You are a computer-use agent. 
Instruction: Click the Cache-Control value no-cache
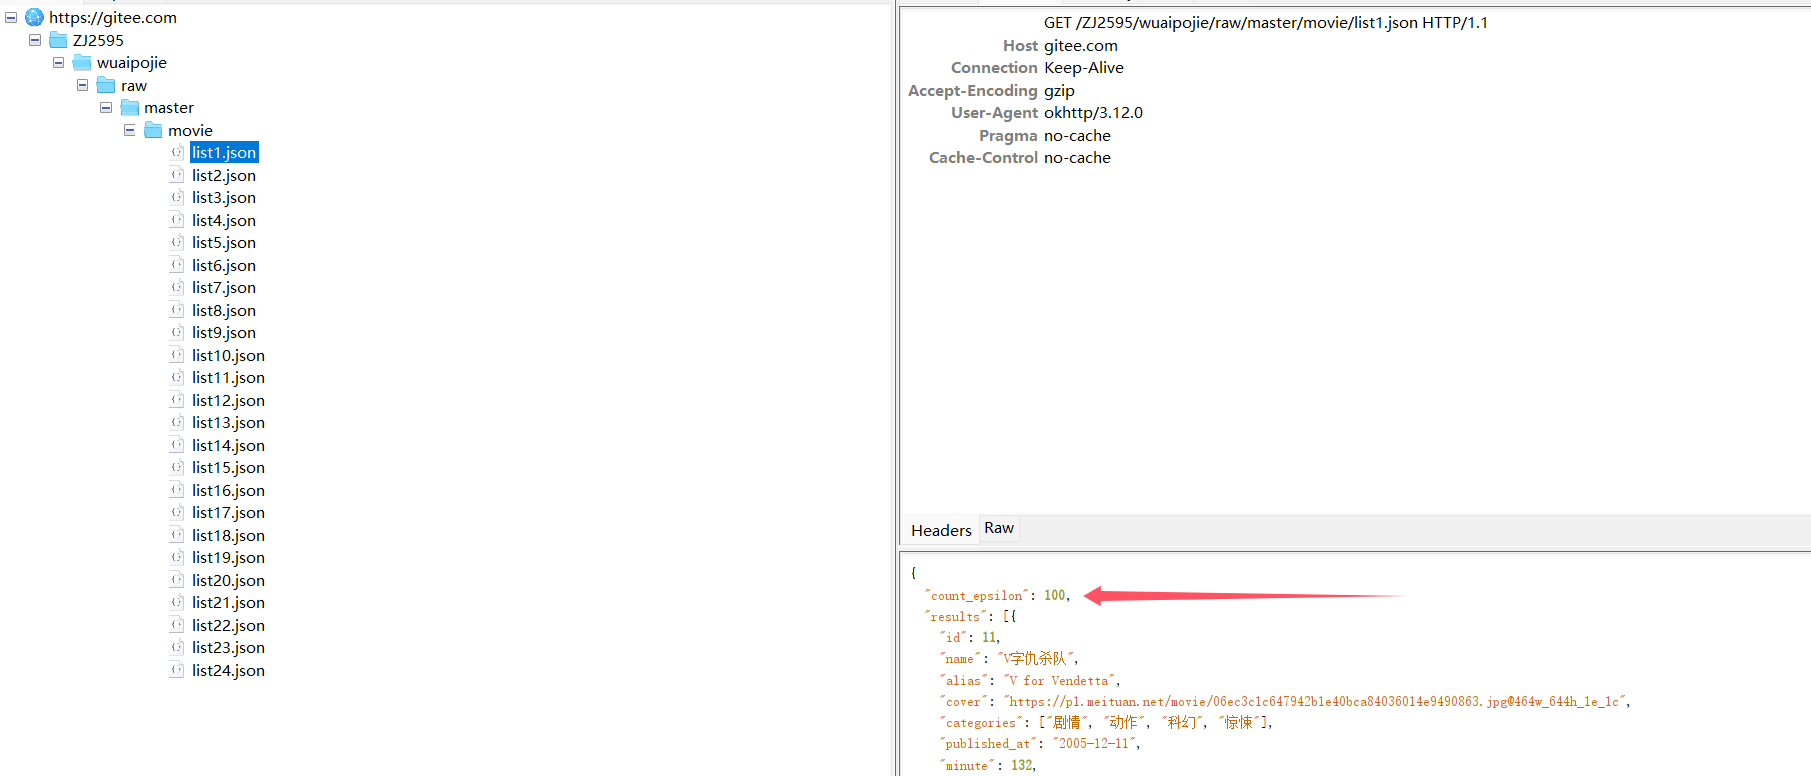pos(1077,157)
